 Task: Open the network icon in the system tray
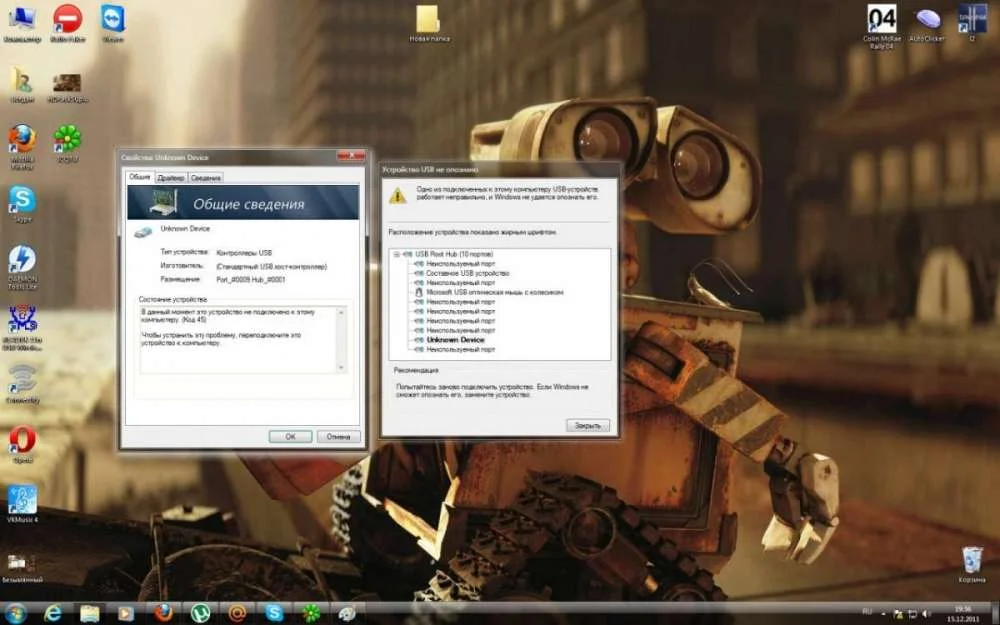tap(911, 614)
